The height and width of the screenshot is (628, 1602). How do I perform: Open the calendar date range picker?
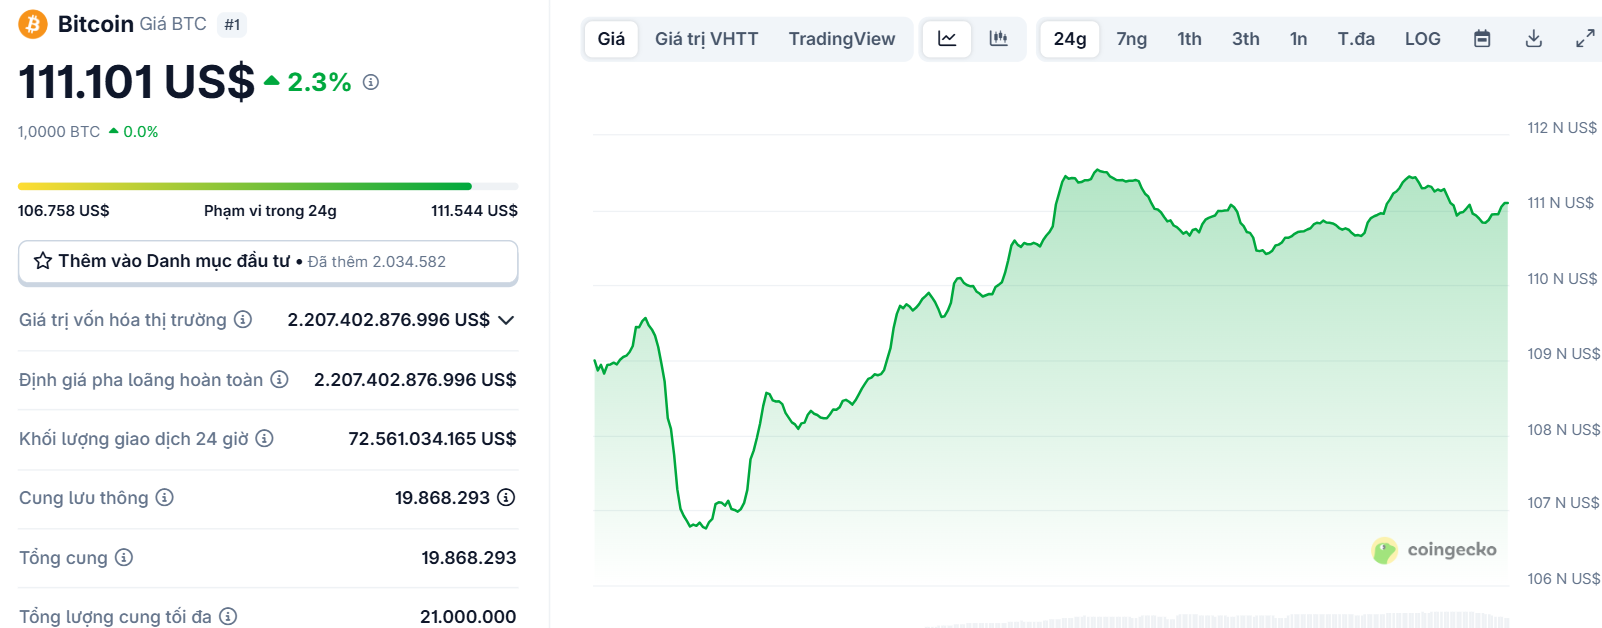(1483, 39)
